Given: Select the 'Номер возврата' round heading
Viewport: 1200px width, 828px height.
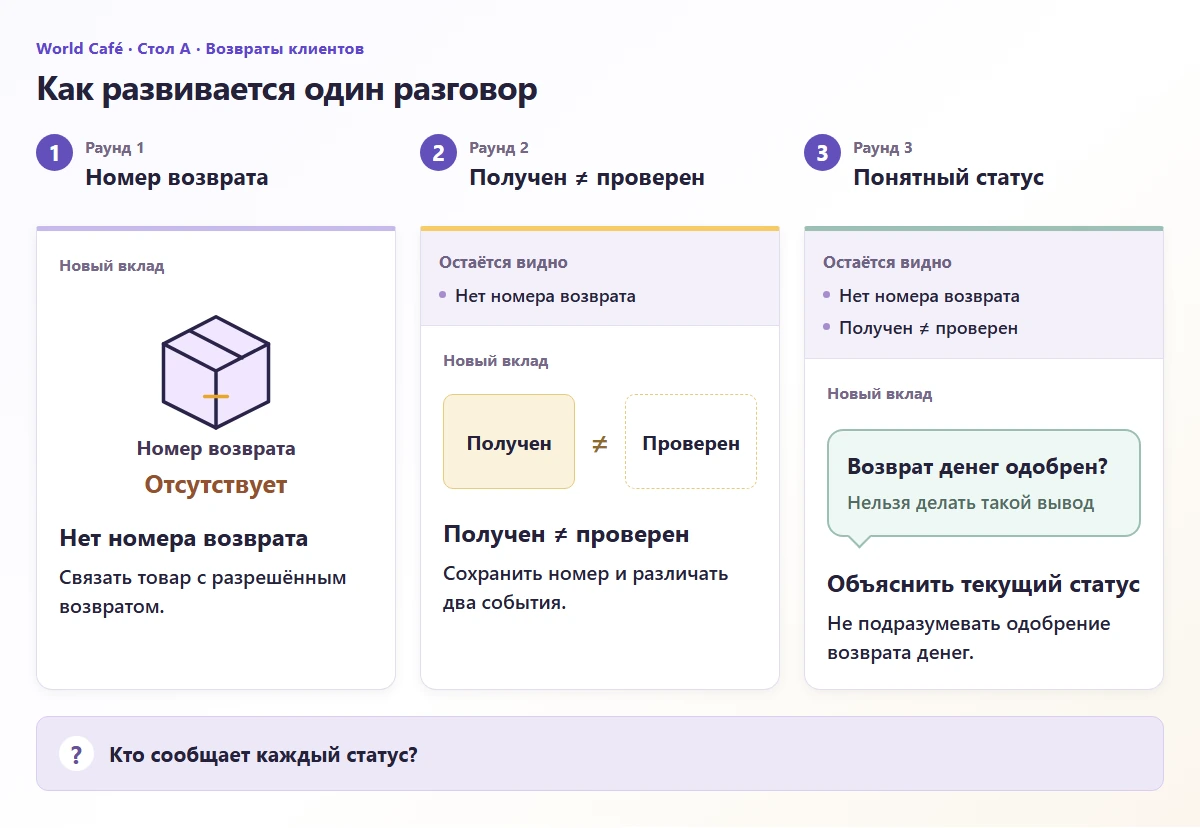Looking at the screenshot, I should tap(177, 178).
